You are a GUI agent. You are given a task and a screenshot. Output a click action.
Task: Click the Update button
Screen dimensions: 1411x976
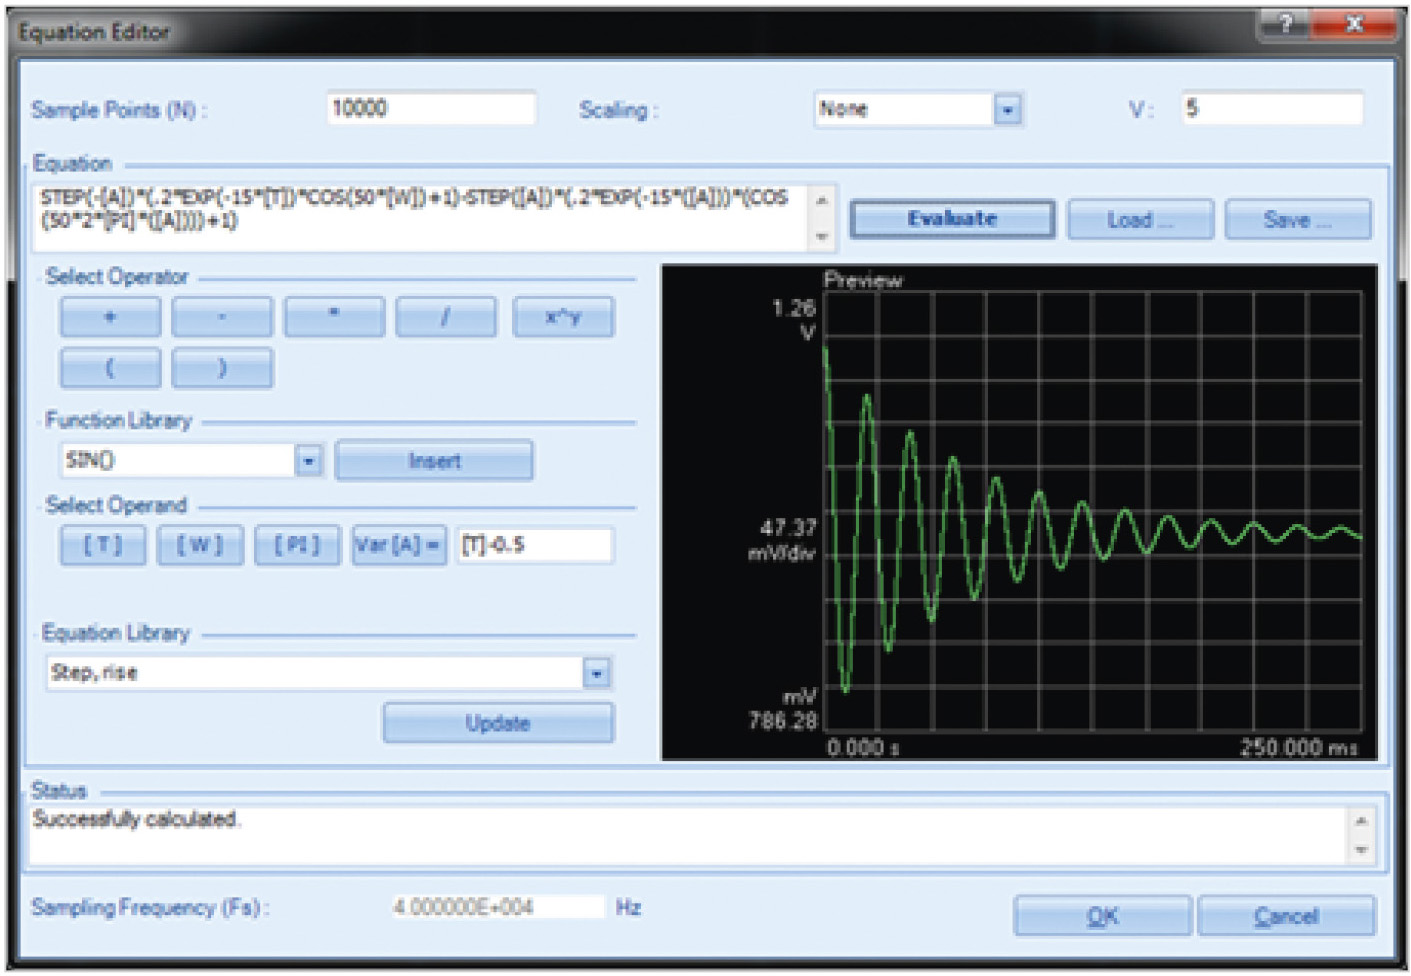(x=497, y=723)
